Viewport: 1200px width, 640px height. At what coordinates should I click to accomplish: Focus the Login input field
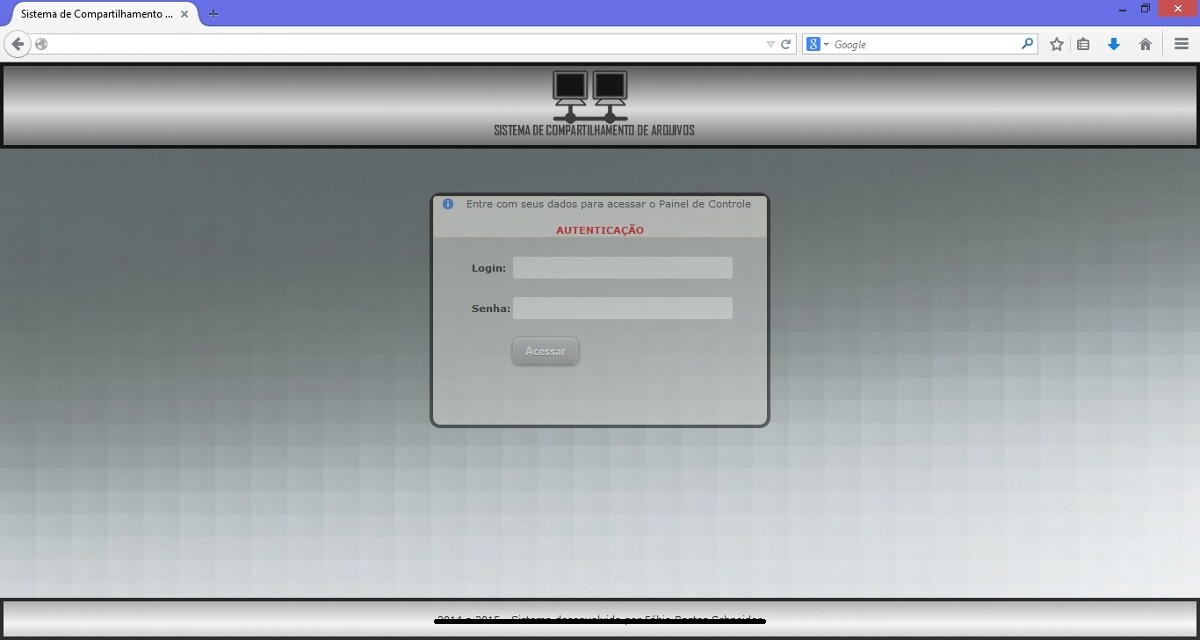coord(622,268)
